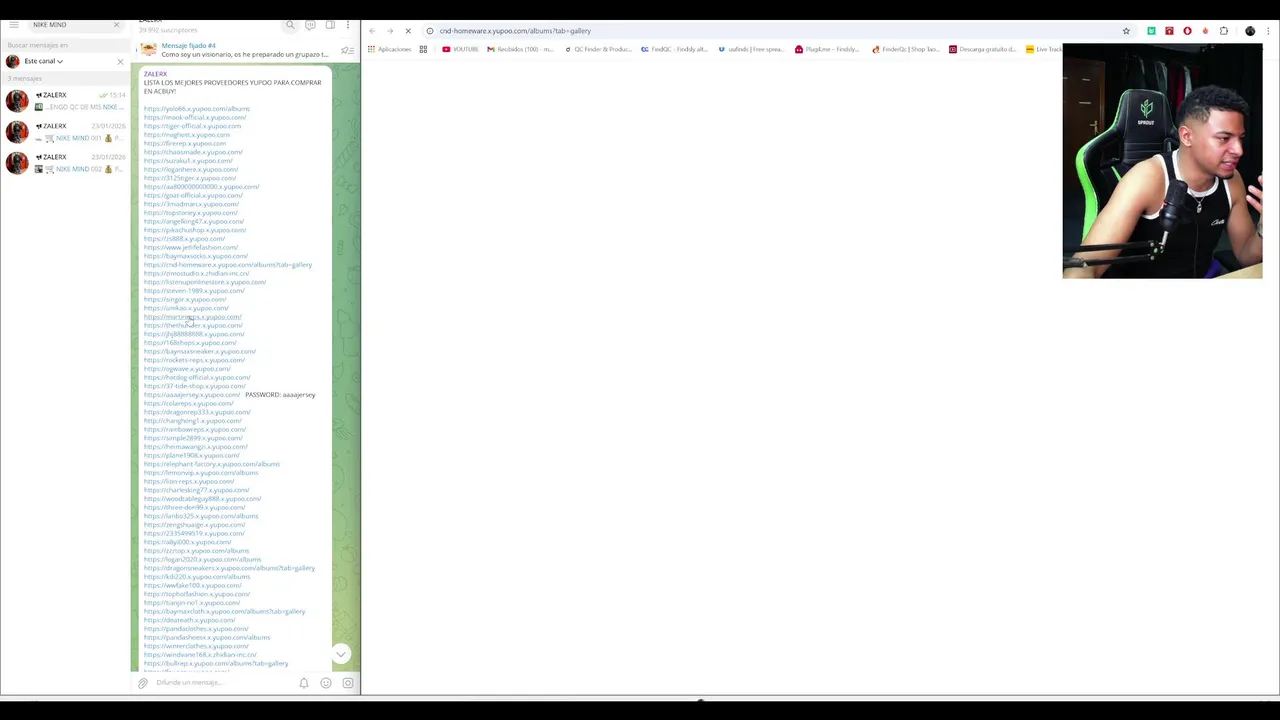Open the elephant-factory yupoo albums link
This screenshot has height=720, width=1280.
tap(212, 464)
